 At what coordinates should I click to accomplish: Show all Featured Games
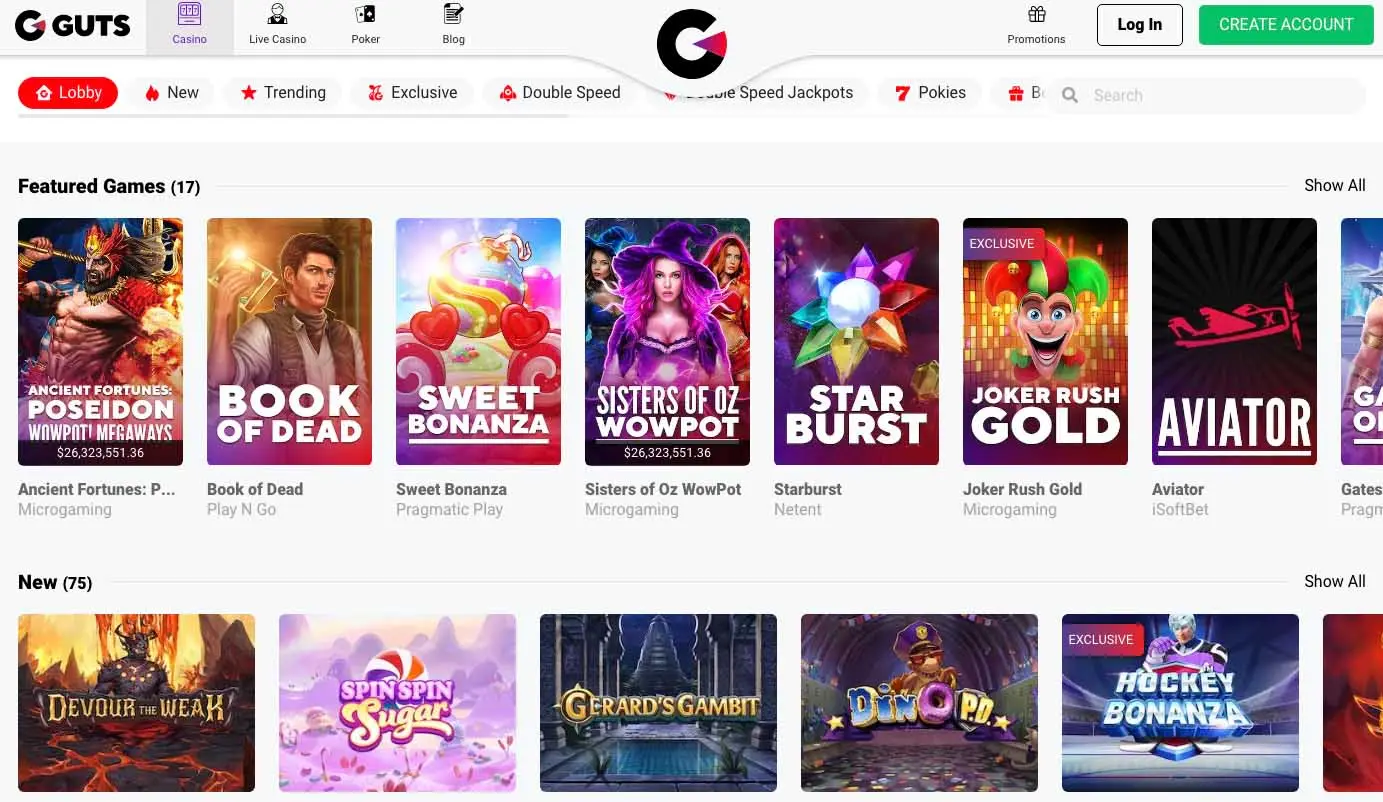point(1334,186)
